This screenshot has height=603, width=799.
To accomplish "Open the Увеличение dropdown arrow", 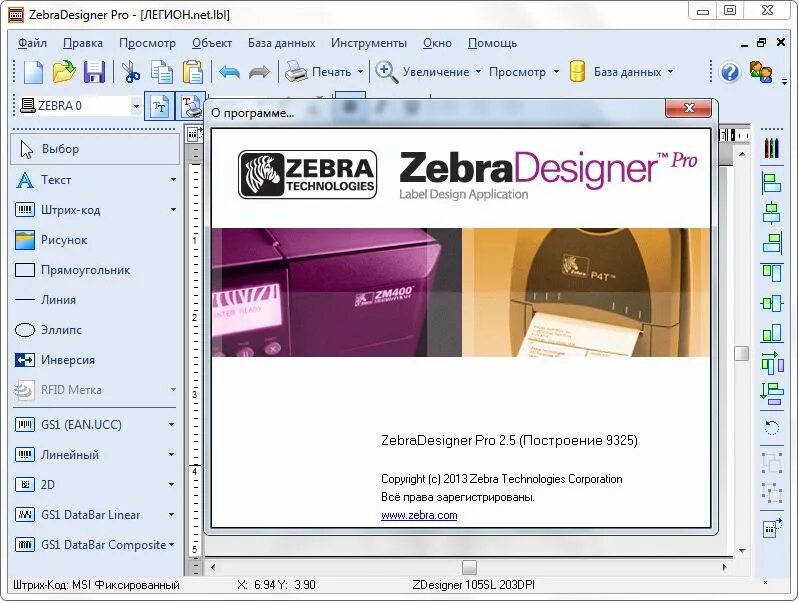I will 478,72.
